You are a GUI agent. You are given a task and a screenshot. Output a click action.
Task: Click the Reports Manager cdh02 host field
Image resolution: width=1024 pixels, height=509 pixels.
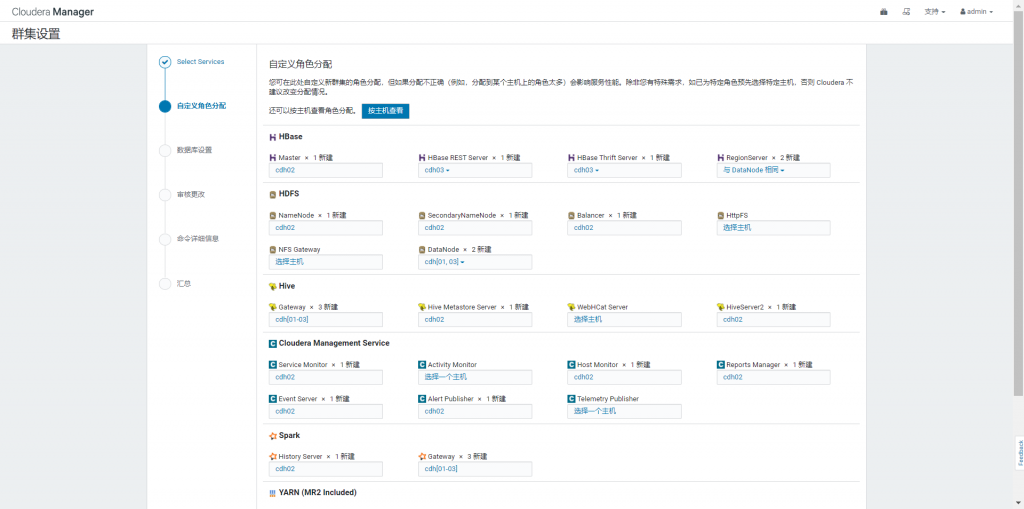tap(774, 377)
